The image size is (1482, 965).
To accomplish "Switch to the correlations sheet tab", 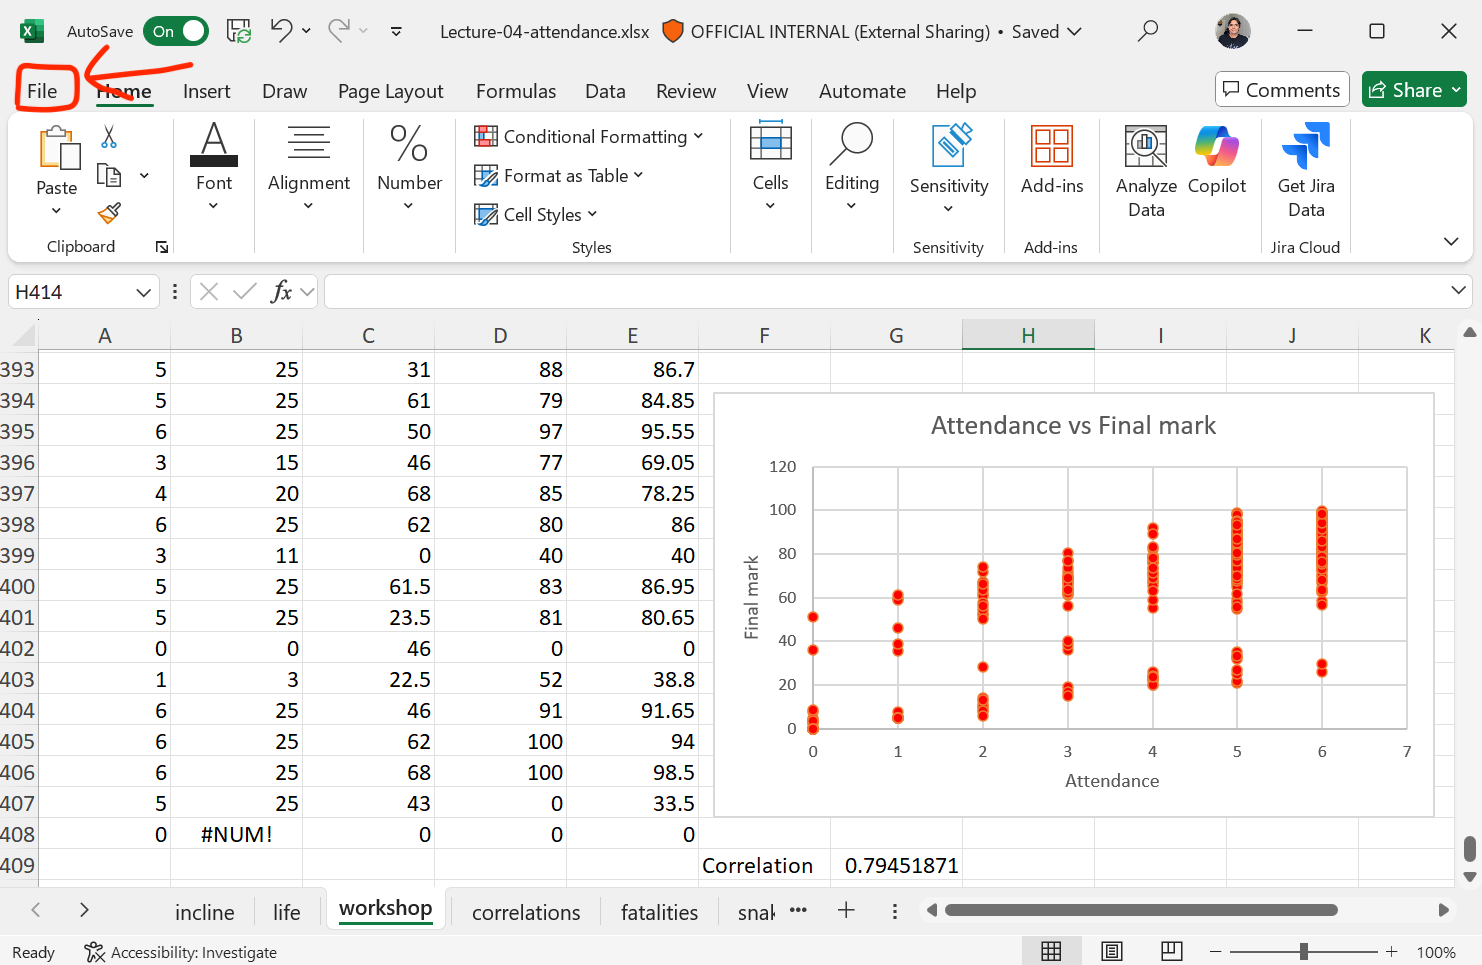I will tap(525, 912).
